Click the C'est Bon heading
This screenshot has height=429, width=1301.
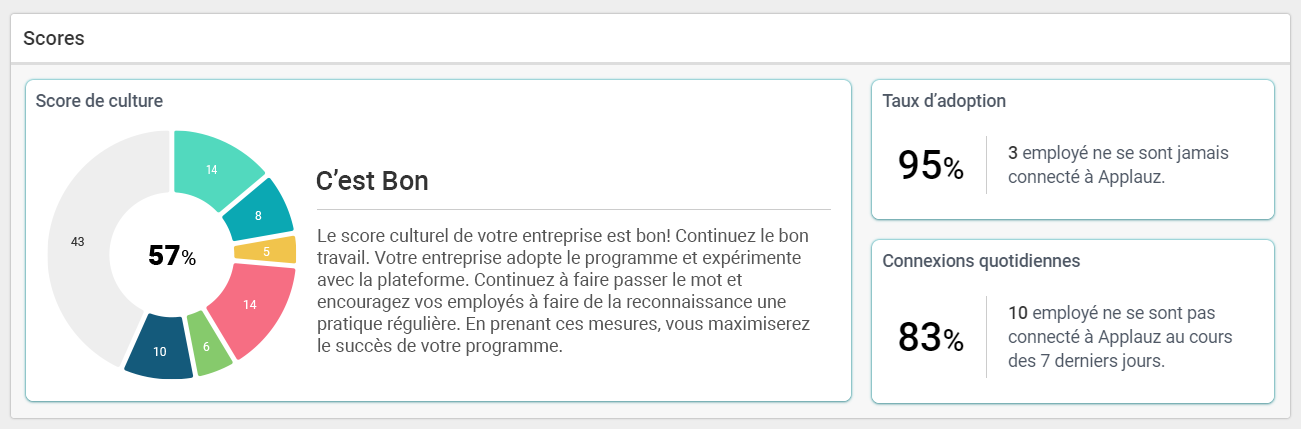(x=372, y=181)
